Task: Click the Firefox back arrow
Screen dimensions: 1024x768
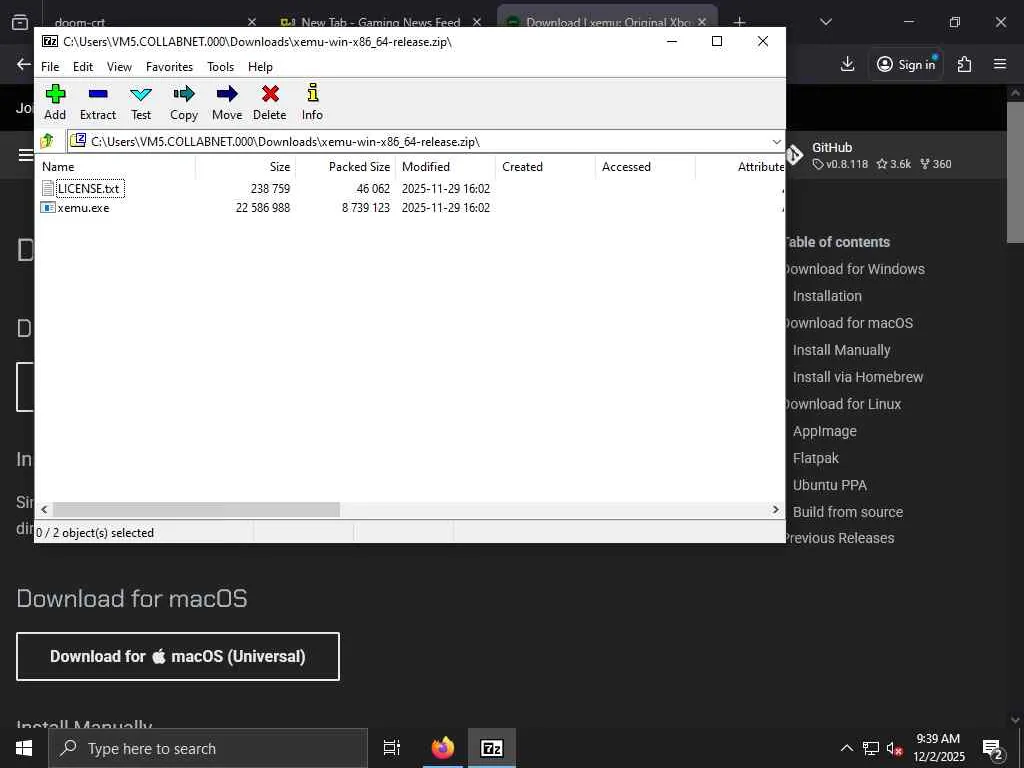Action: 24,64
